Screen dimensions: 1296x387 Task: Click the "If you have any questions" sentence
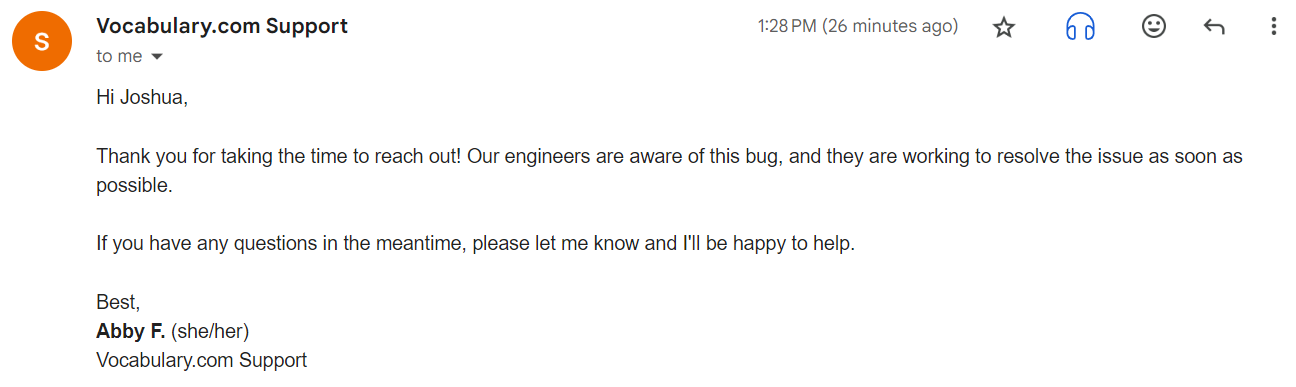pos(476,244)
